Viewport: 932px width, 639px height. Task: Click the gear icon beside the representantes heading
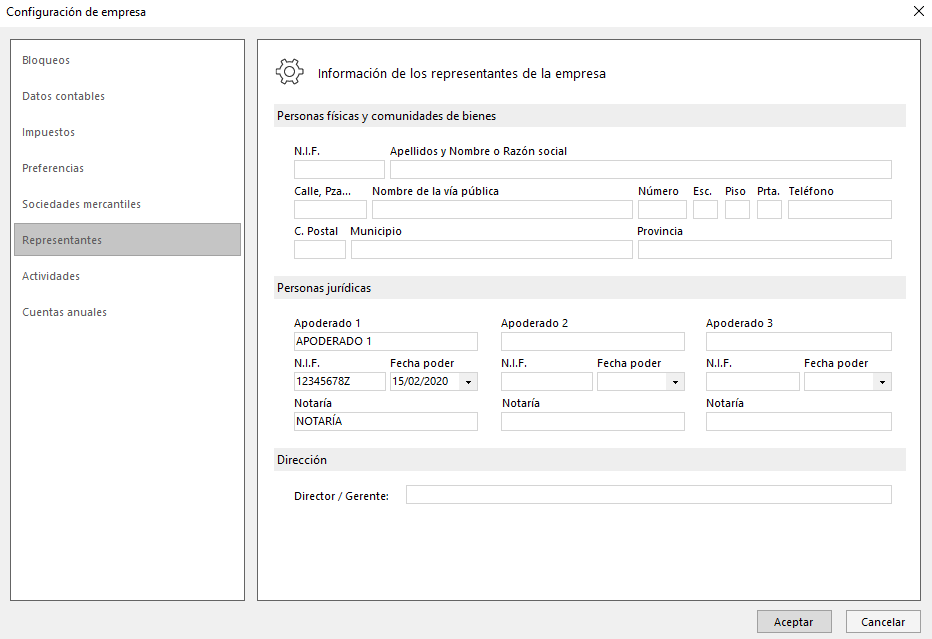click(x=289, y=72)
